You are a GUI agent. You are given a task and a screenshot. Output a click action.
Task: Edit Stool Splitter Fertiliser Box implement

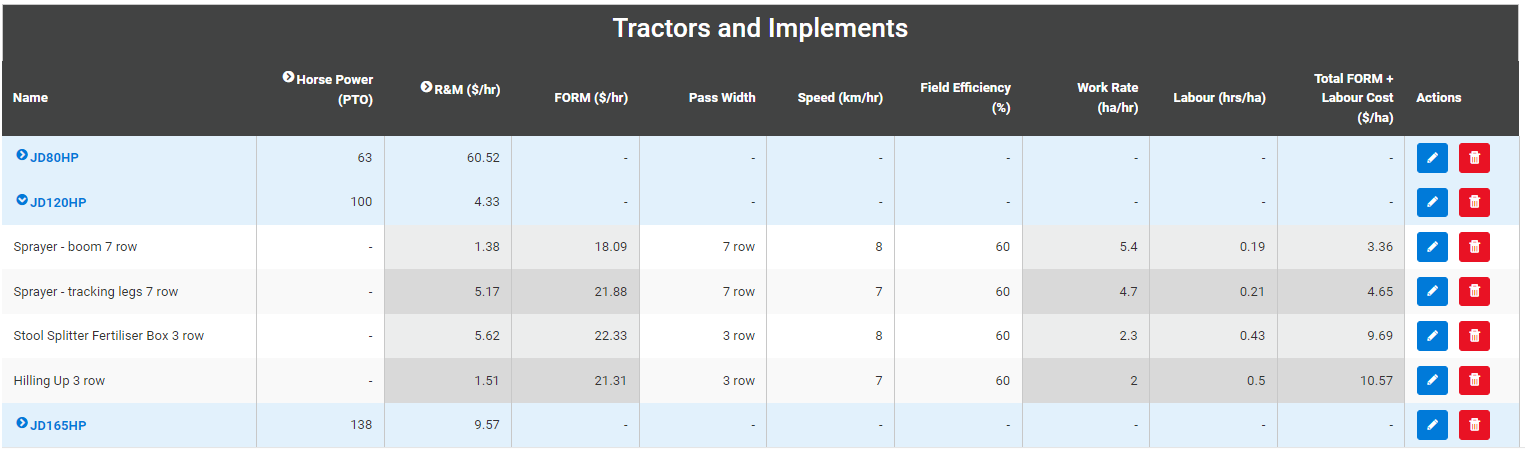(1432, 336)
